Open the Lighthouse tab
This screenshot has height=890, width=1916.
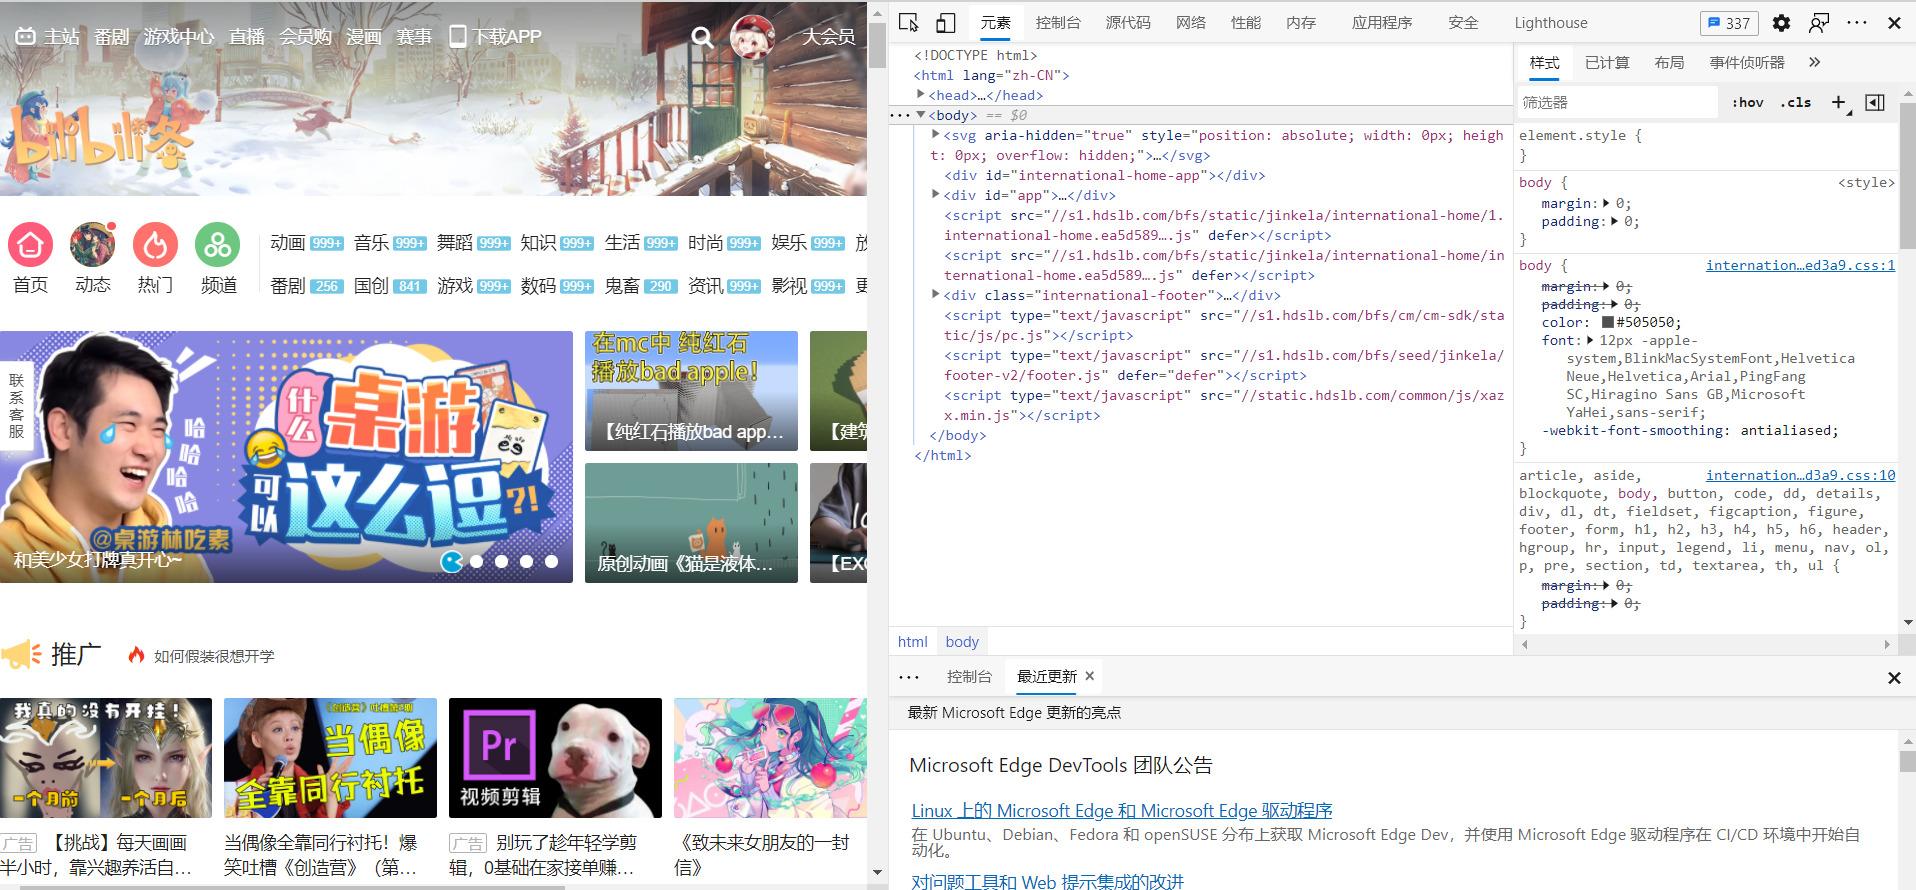coord(1551,22)
